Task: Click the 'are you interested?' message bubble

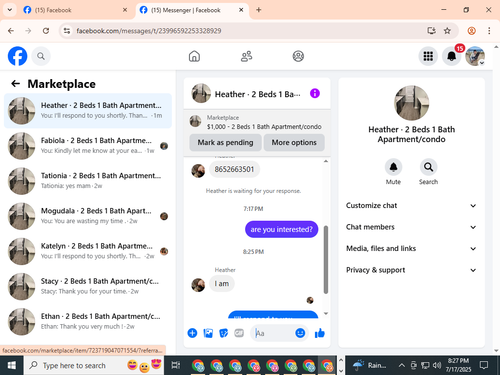Action: pyautogui.click(x=281, y=229)
